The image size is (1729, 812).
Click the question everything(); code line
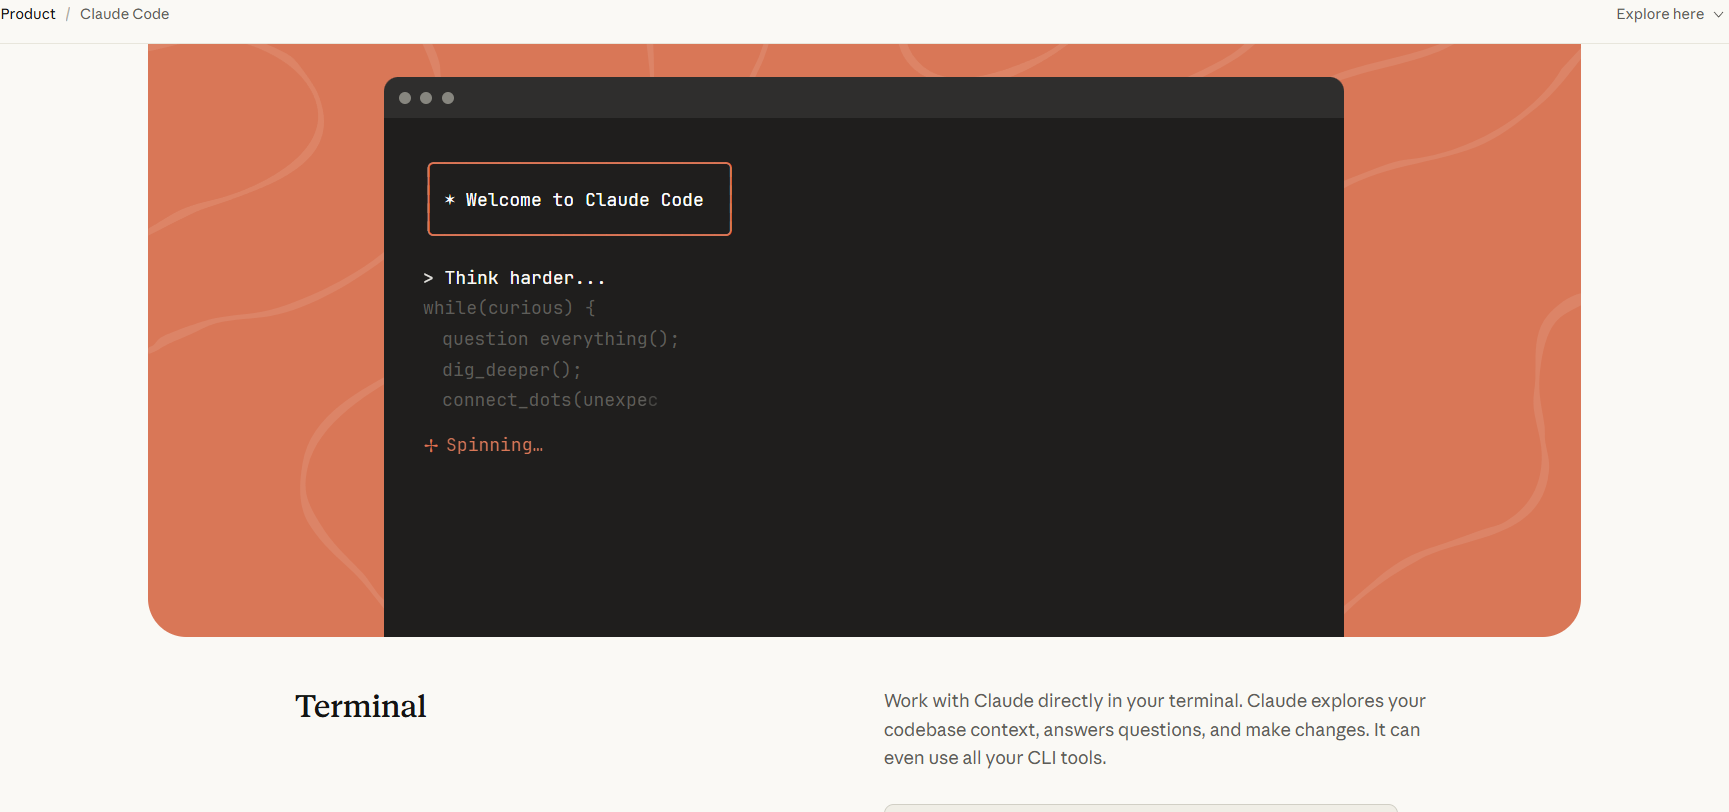point(560,339)
